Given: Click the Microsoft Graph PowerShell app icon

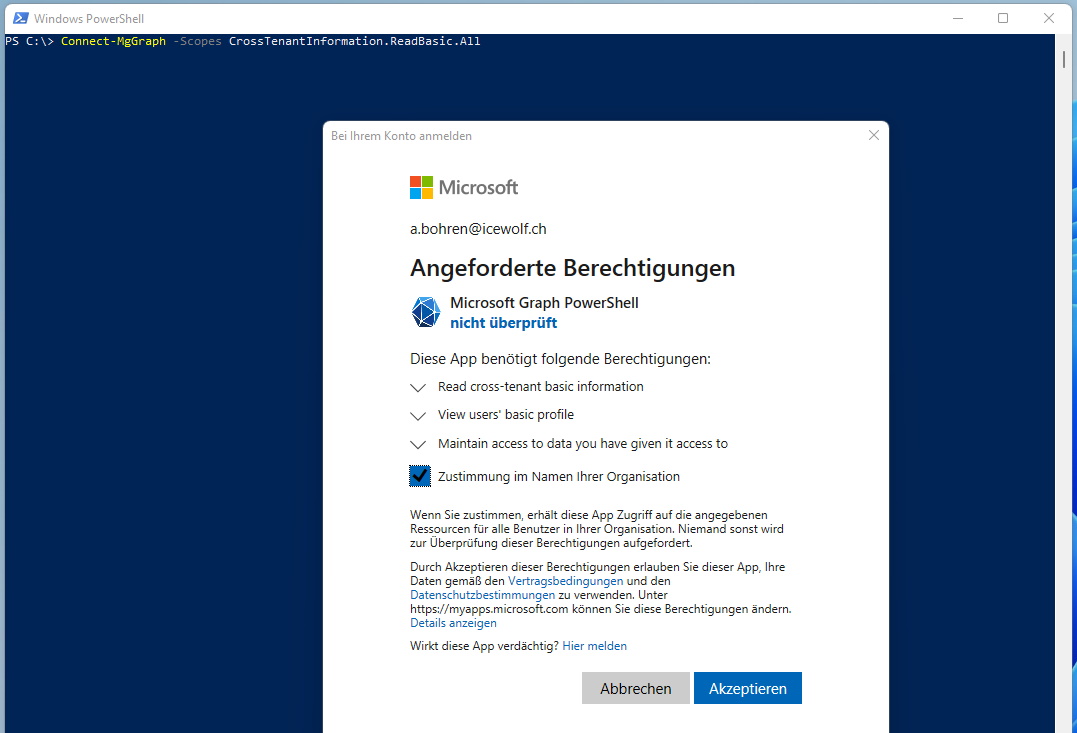Looking at the screenshot, I should pos(426,313).
